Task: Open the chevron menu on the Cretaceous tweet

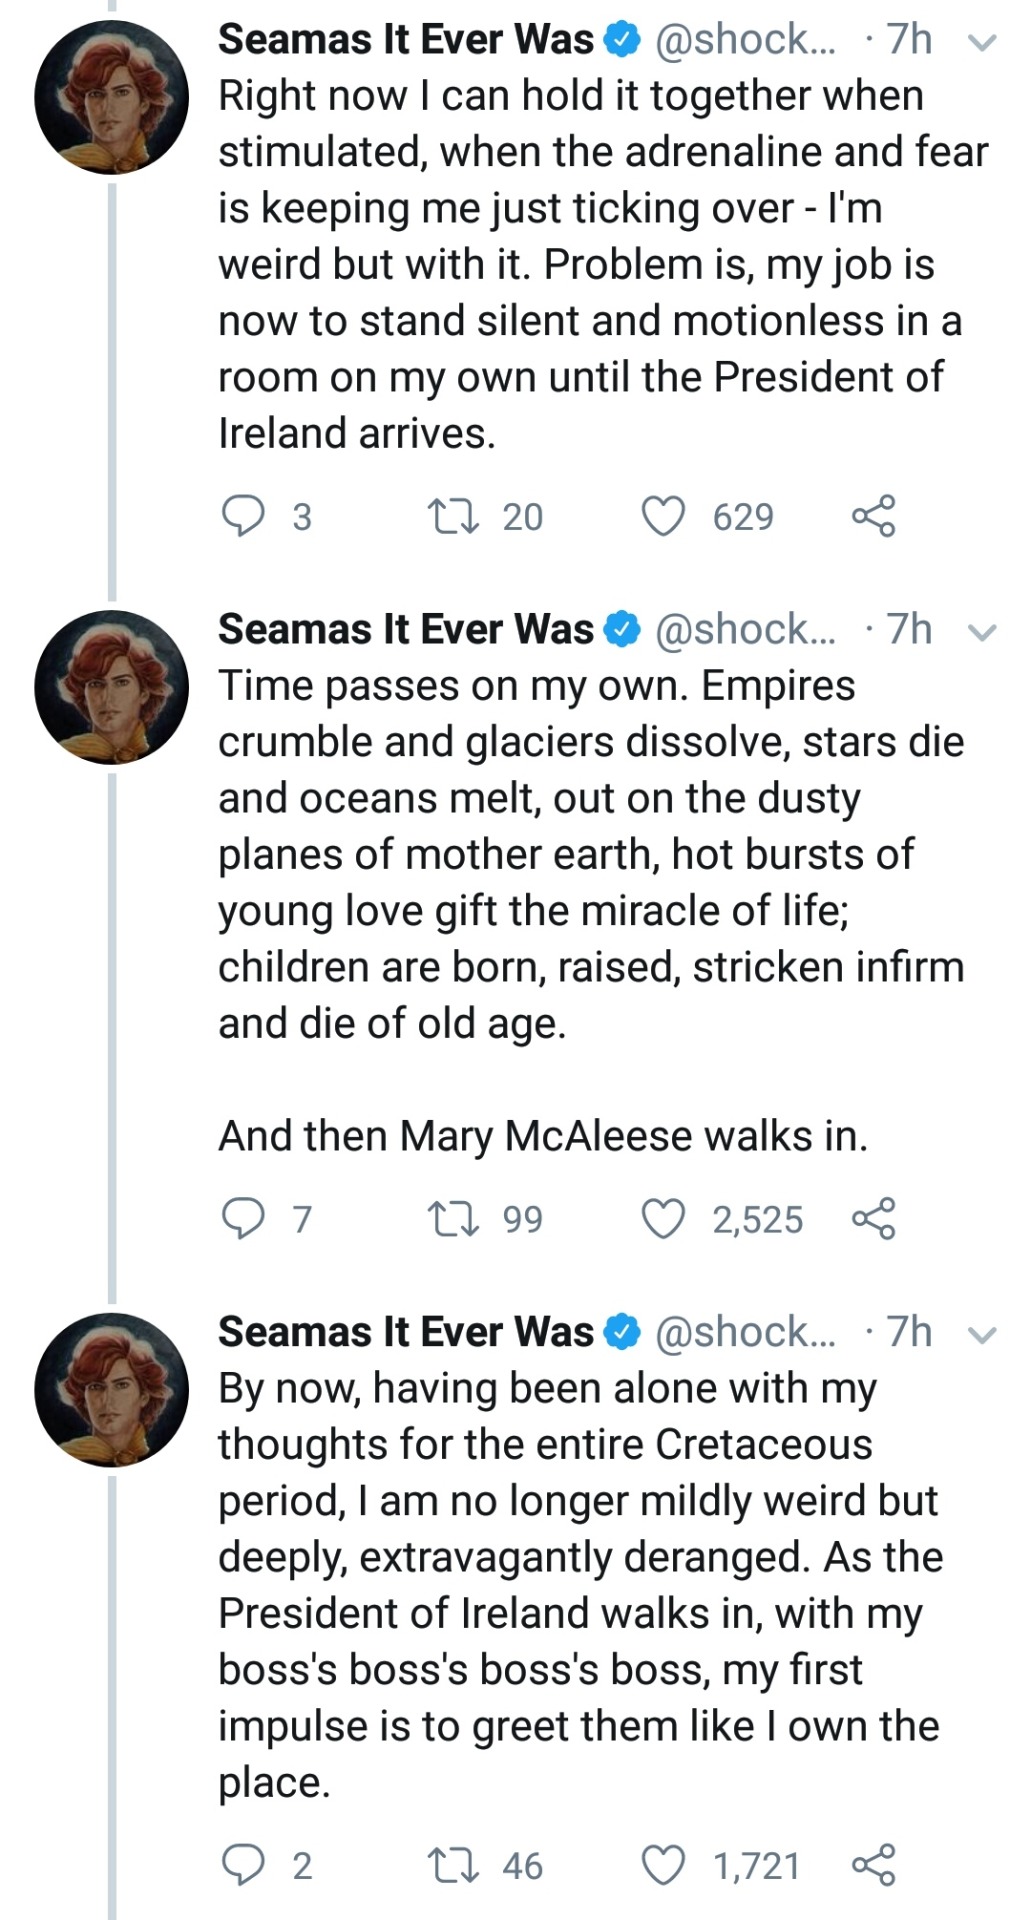Action: [983, 1335]
